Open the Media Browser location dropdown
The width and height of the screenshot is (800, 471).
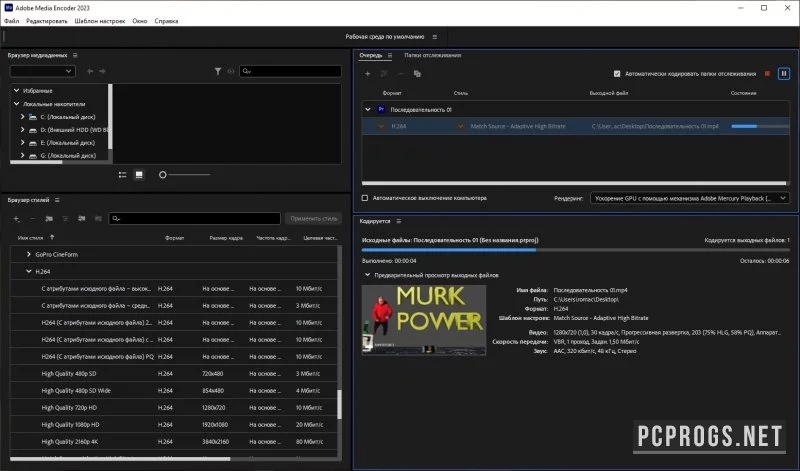coord(42,71)
